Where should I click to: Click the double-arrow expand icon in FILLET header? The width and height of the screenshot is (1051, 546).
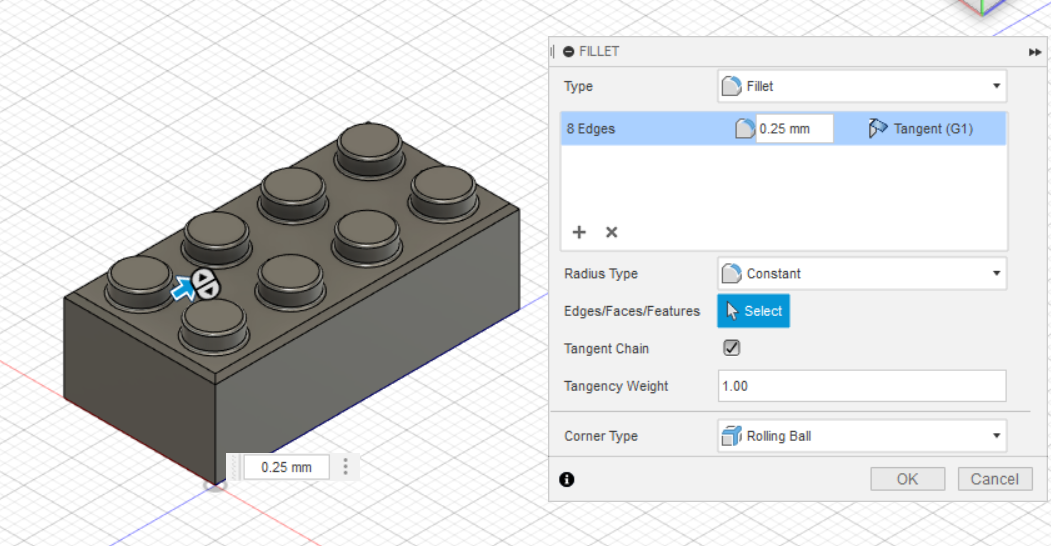1035,52
